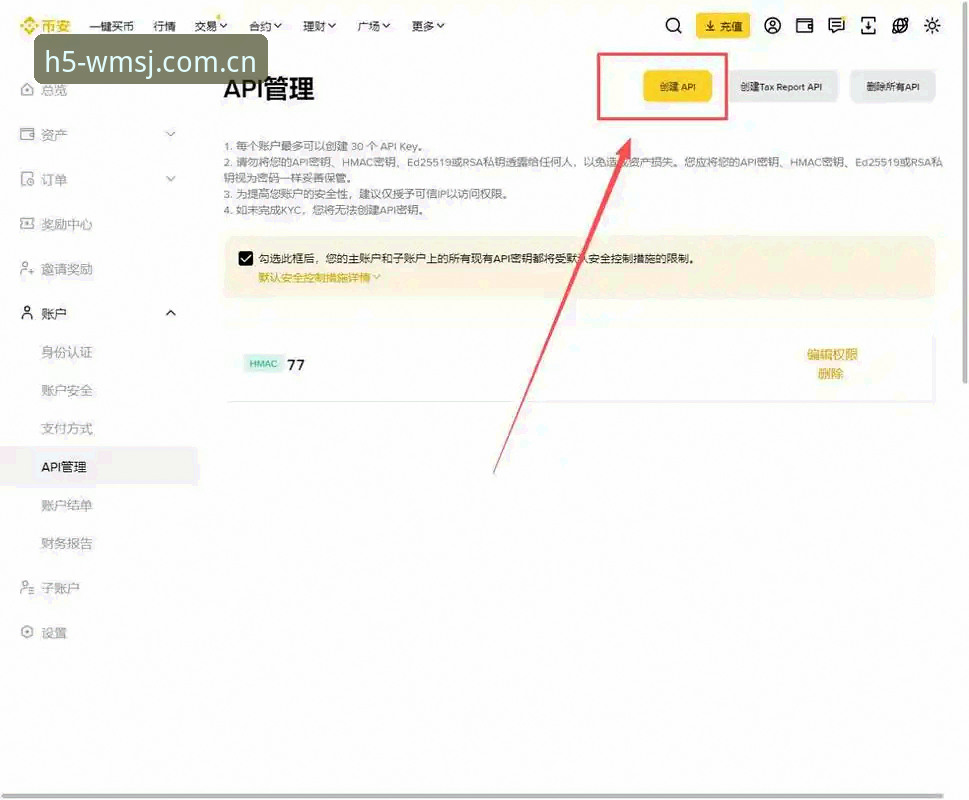Open the wallet icon in header
969x800 pixels.
(805, 26)
